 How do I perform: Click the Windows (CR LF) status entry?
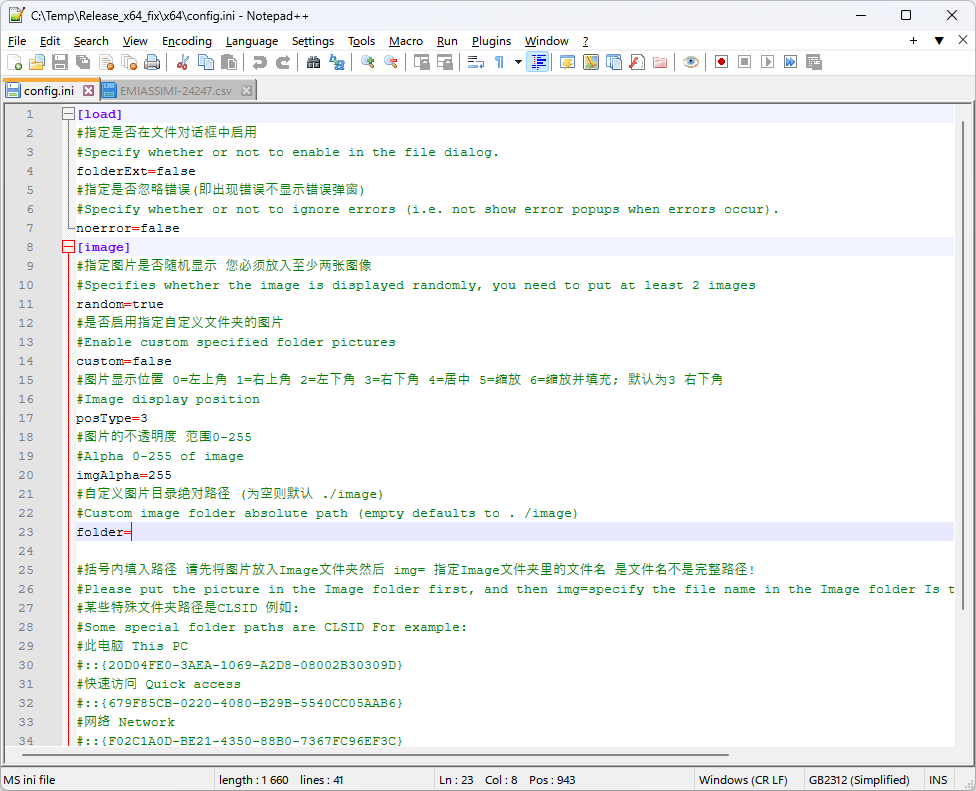pos(743,780)
